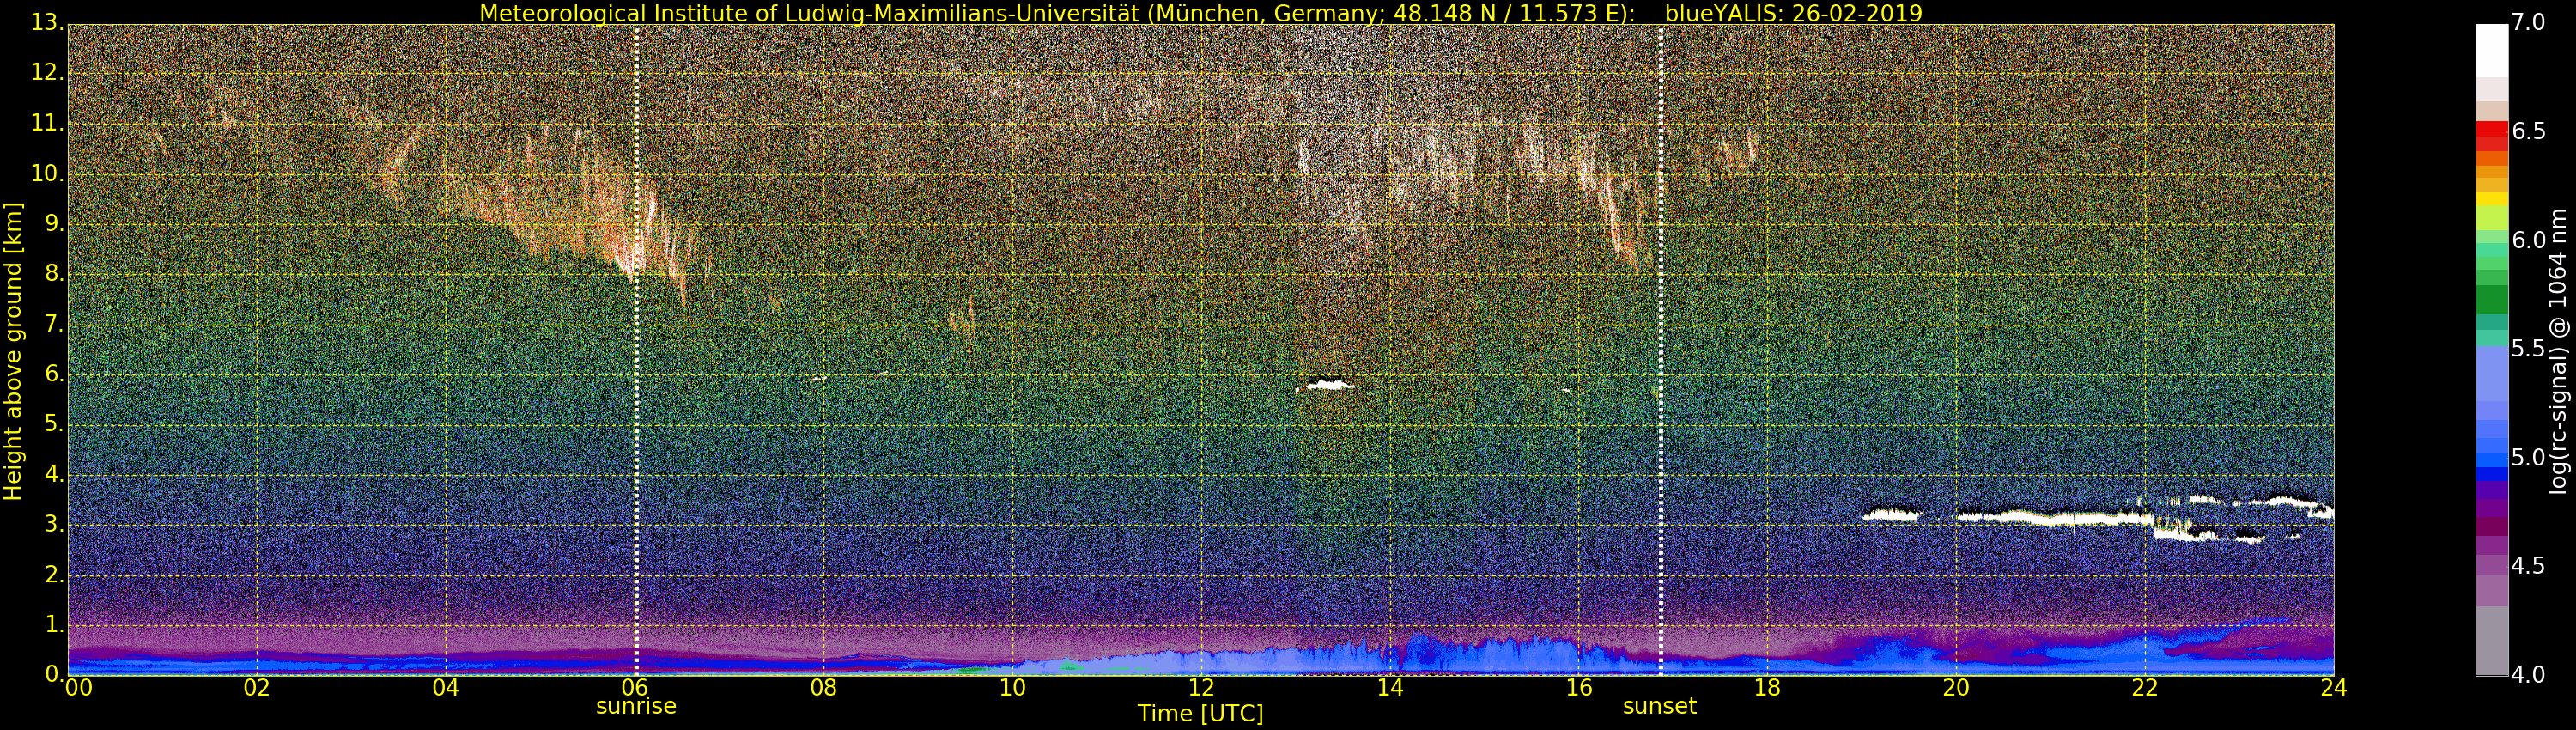Screen dimensions: 2576x730
Task: Click the 'sunset' label below the axis
Action: coord(1660,706)
